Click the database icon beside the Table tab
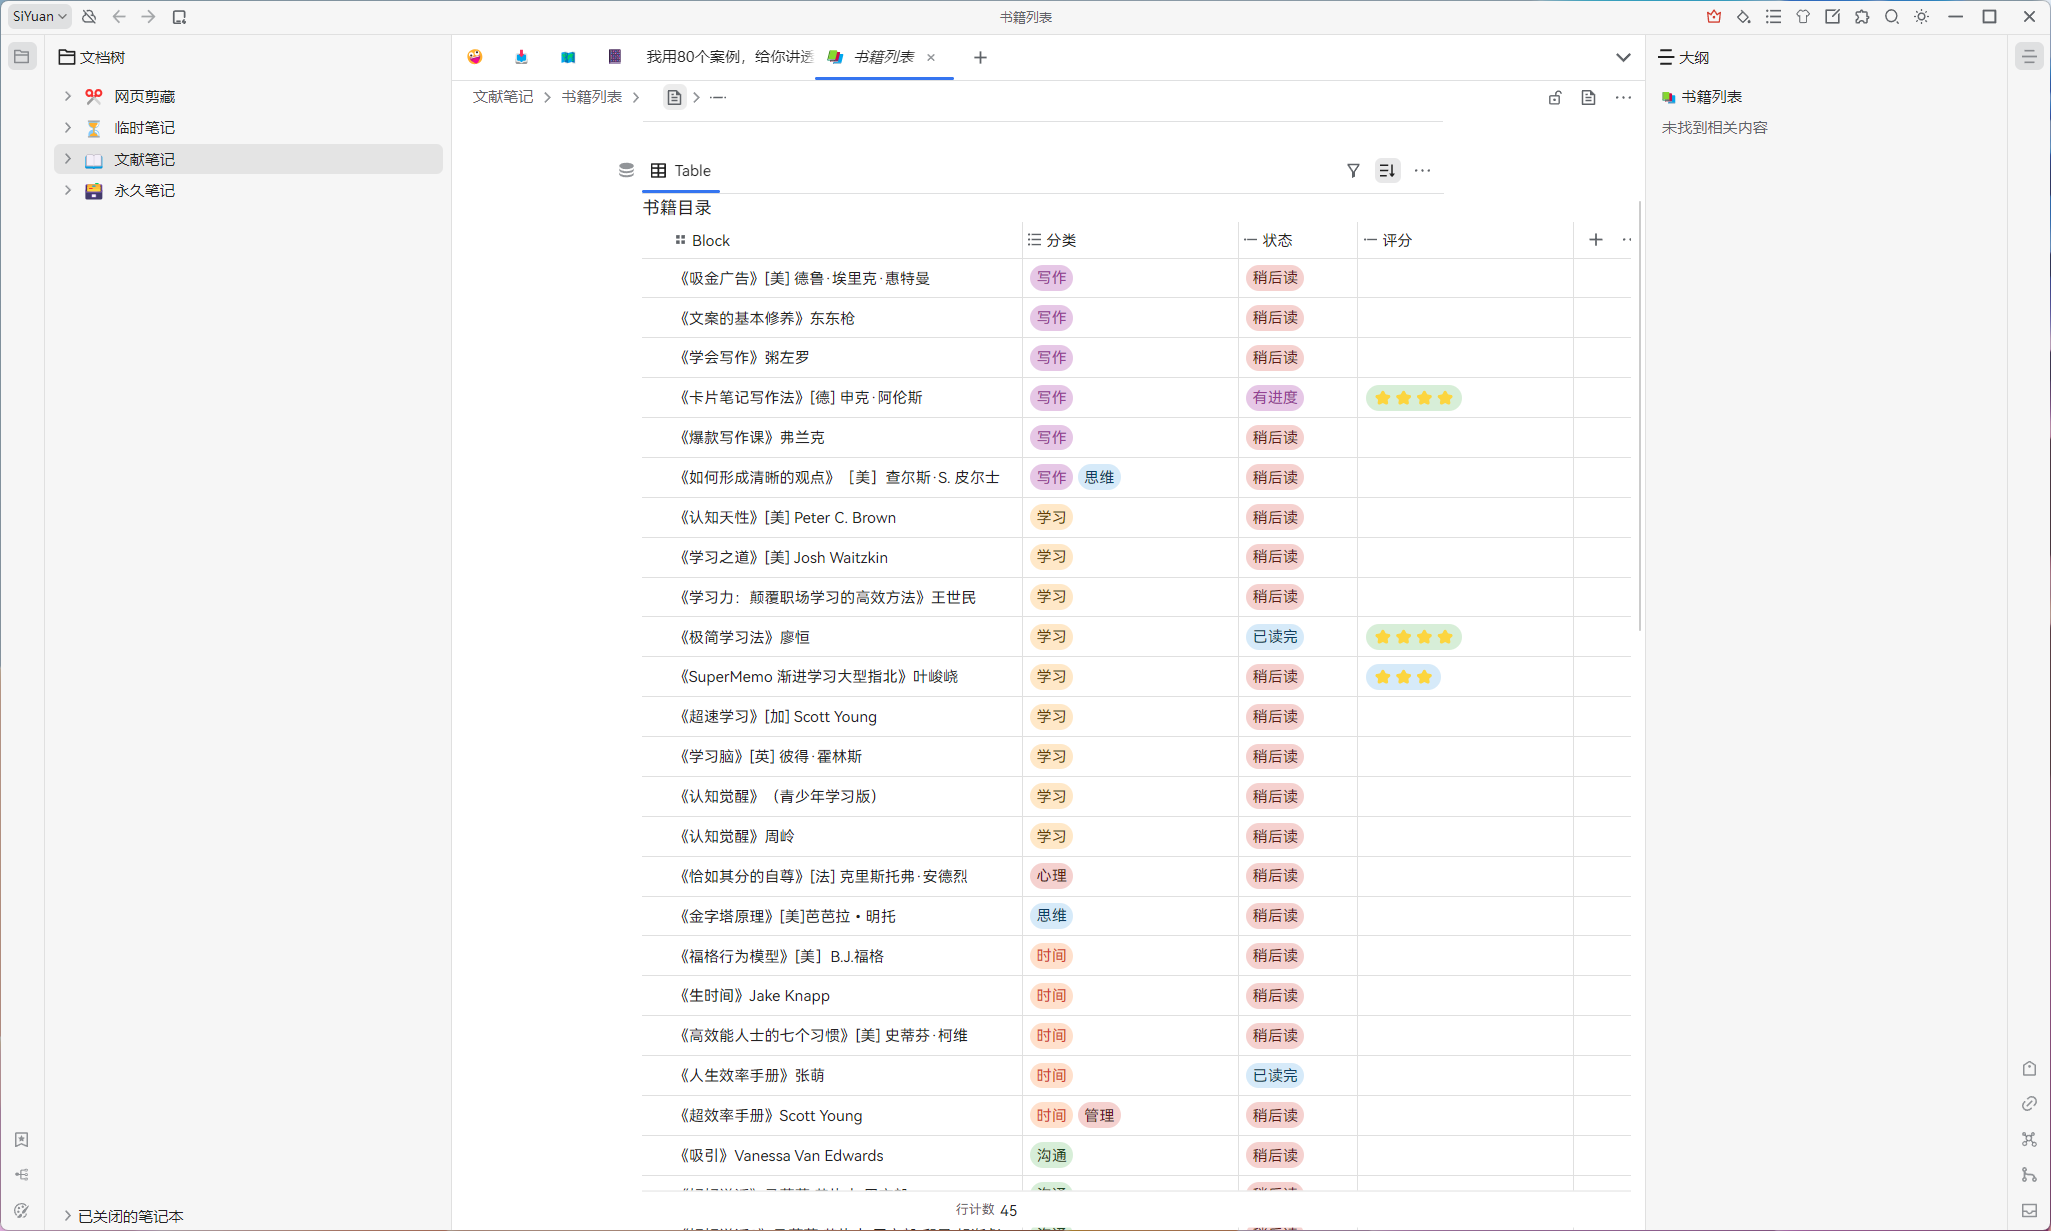This screenshot has height=1231, width=2051. click(626, 171)
